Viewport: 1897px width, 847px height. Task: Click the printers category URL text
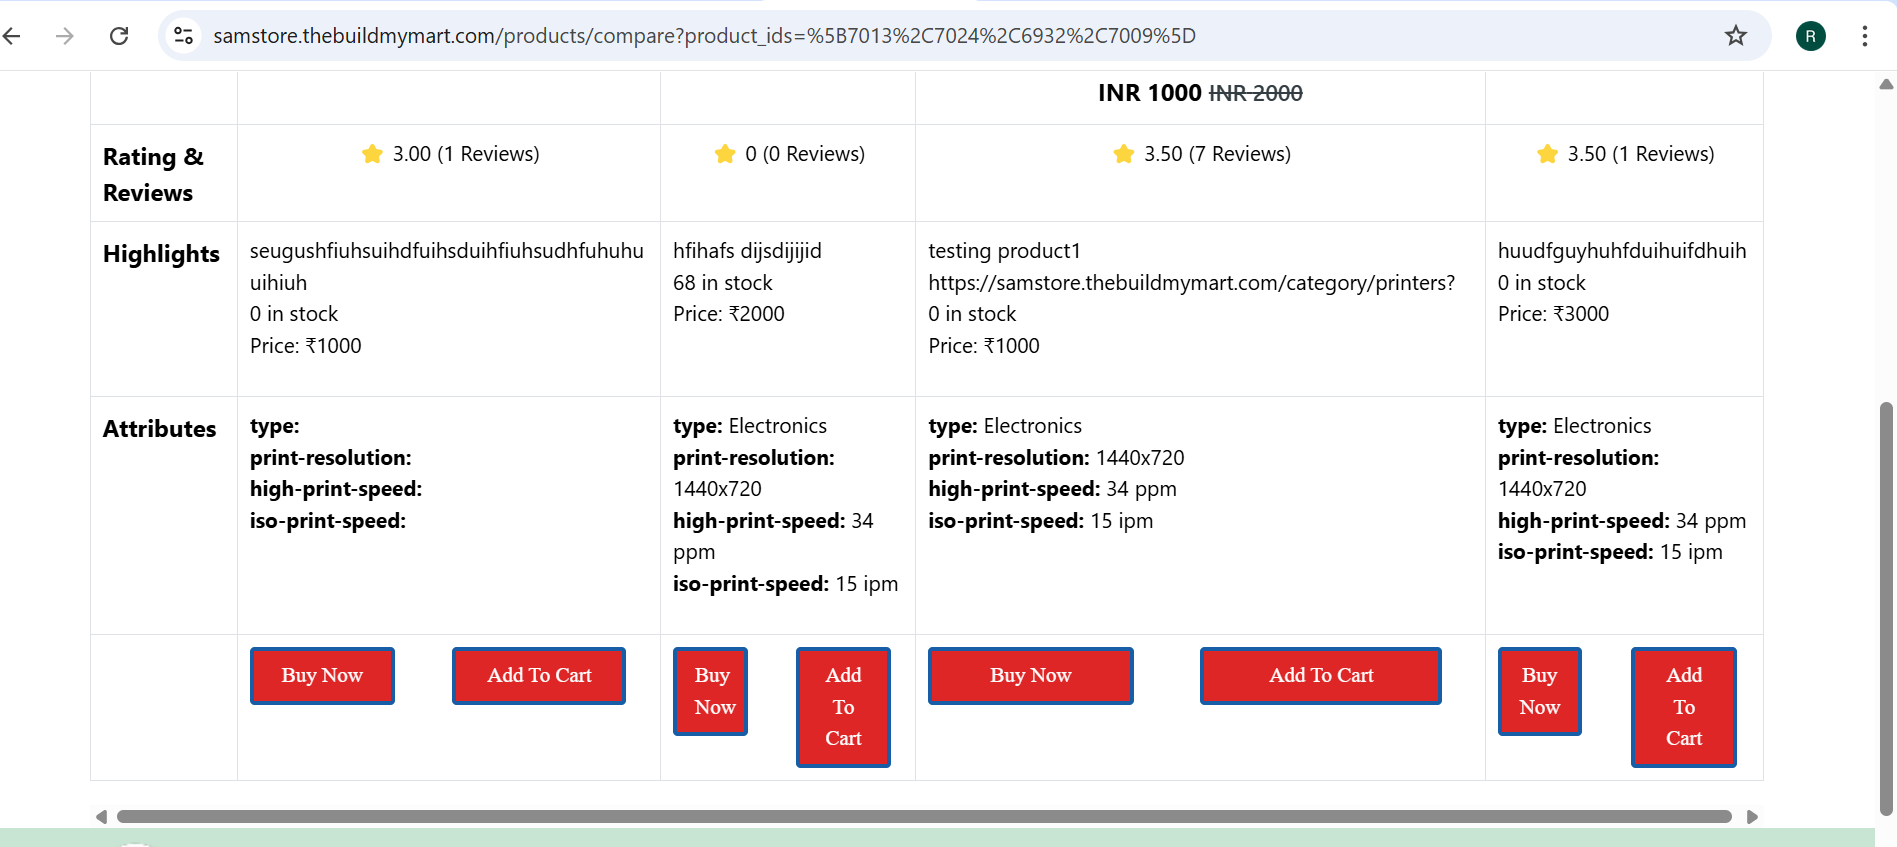click(x=1192, y=283)
